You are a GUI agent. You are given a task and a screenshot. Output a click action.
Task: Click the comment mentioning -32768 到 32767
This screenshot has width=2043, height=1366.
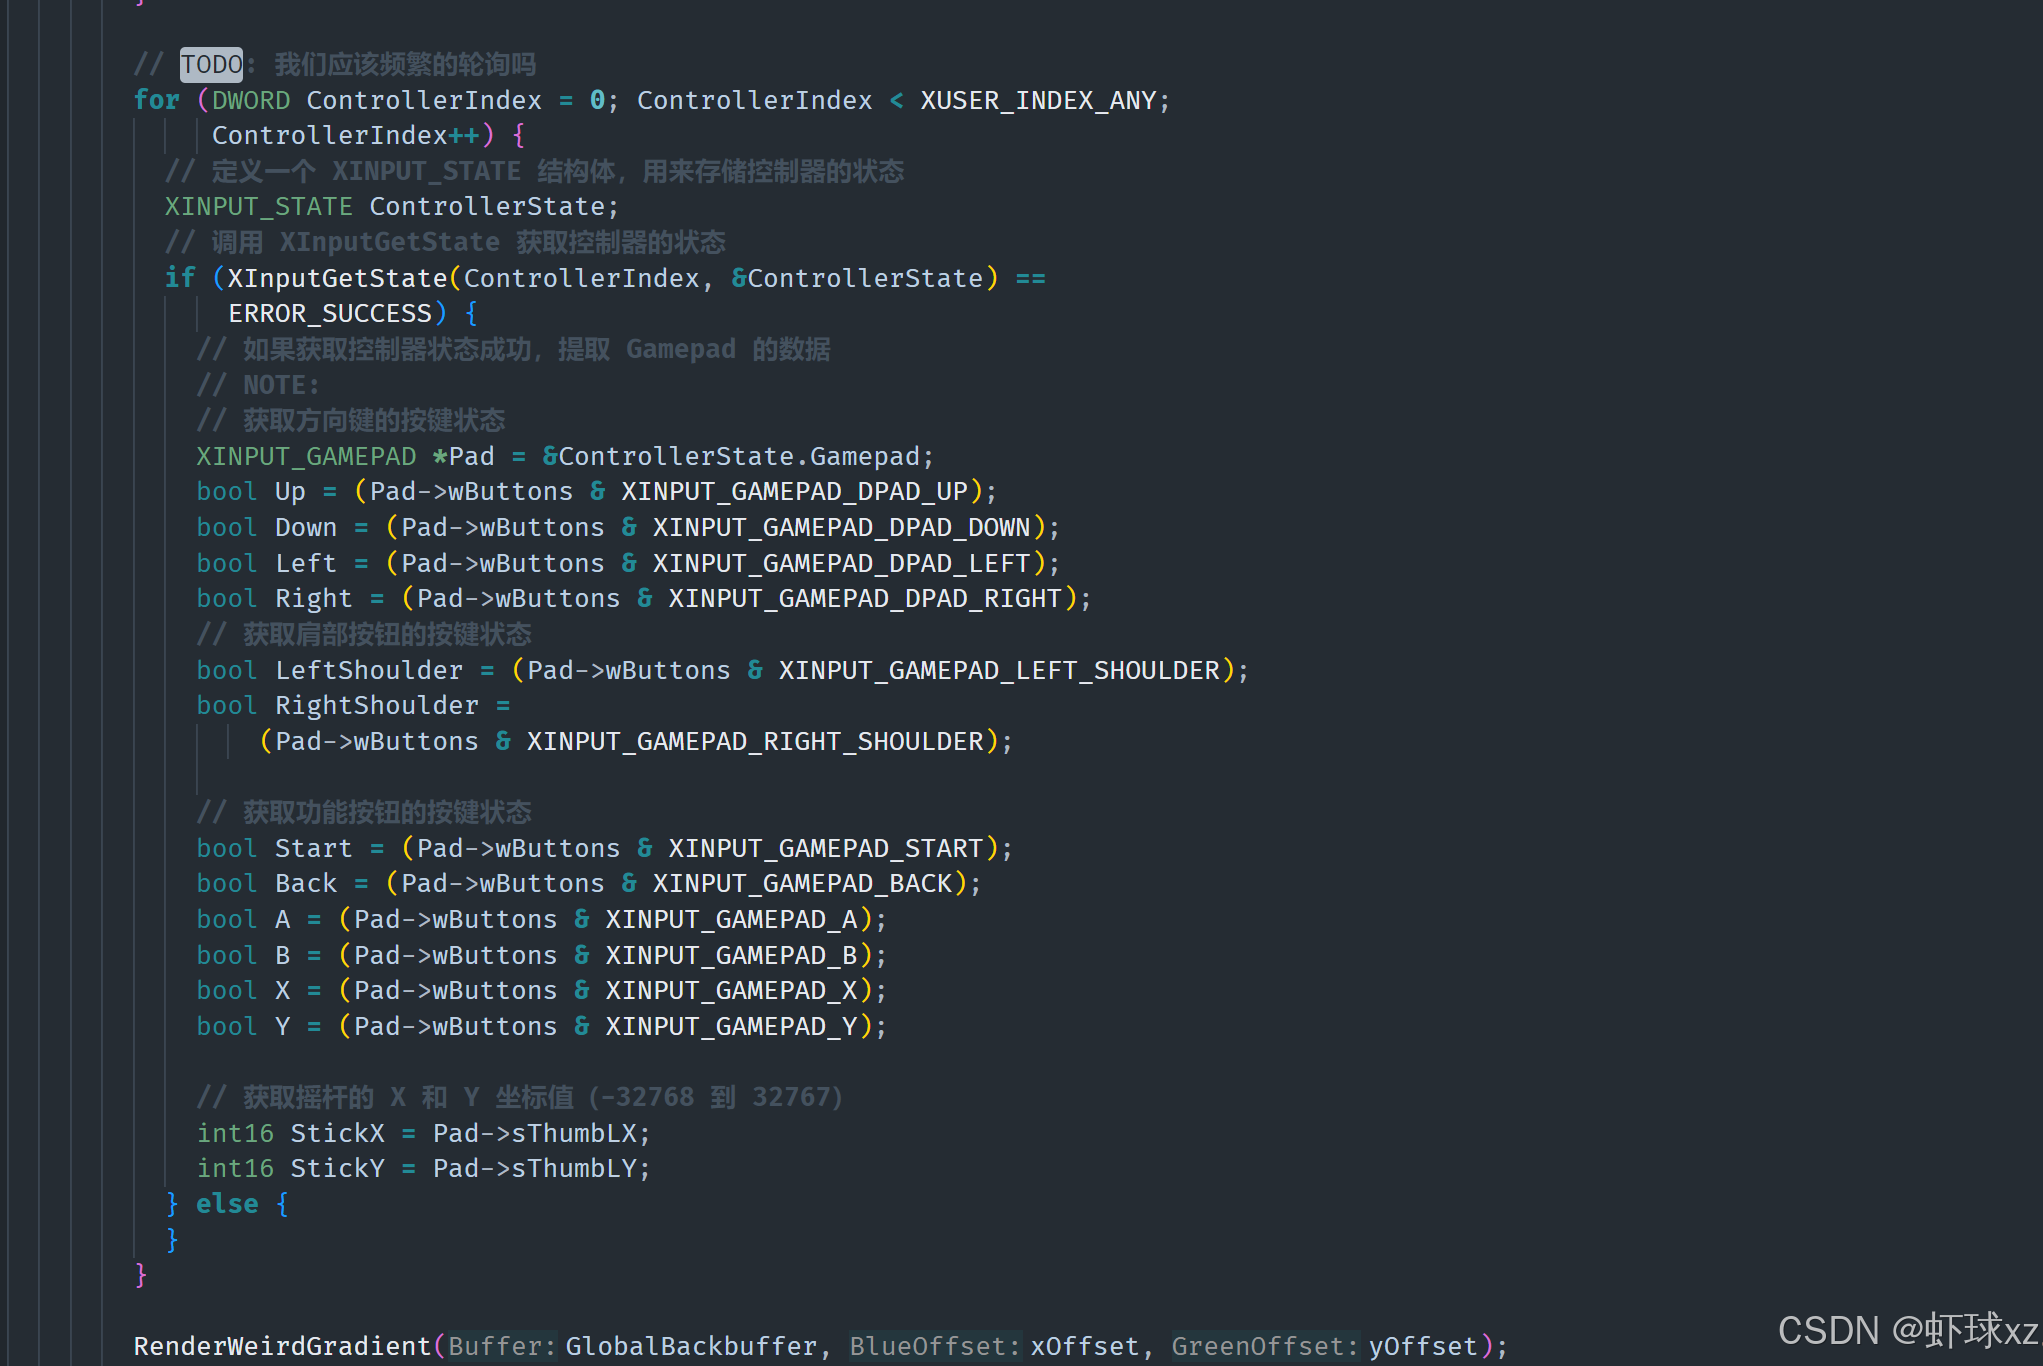click(x=520, y=1097)
